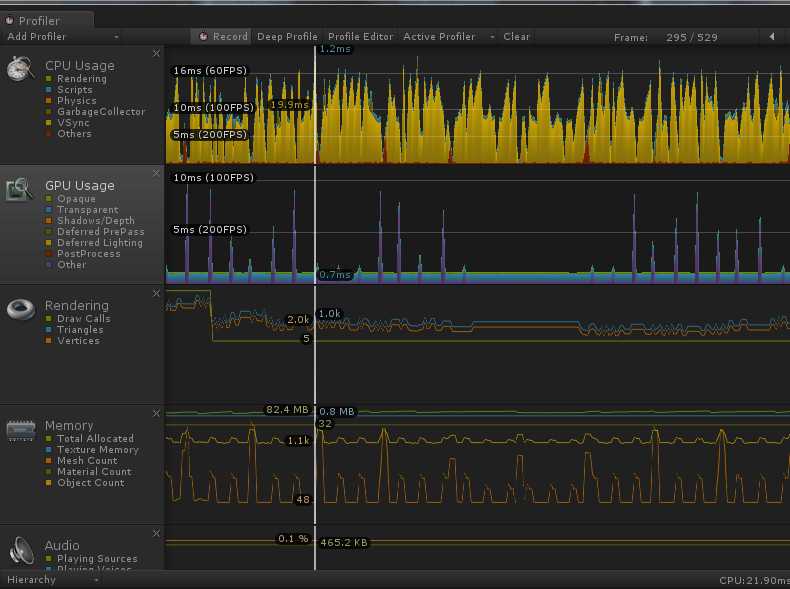Toggle Material Count series visibility

coord(49,472)
